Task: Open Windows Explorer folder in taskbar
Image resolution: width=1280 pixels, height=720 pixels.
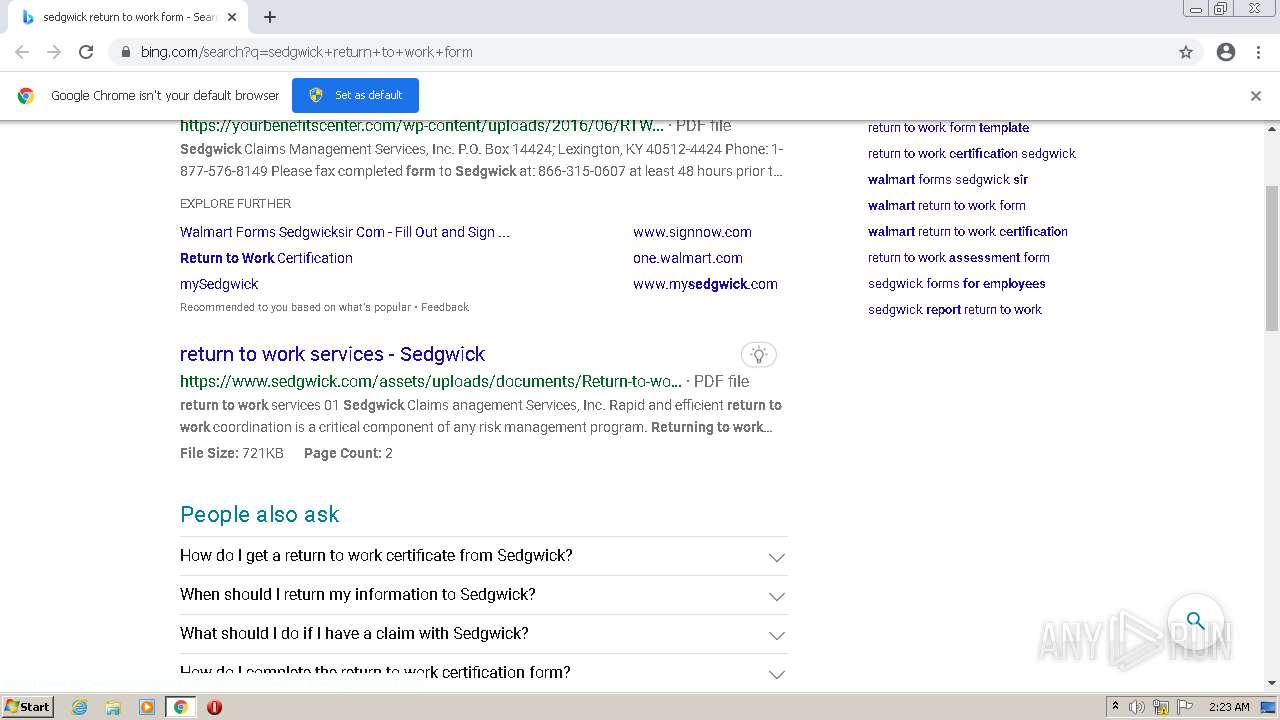Action: point(113,707)
